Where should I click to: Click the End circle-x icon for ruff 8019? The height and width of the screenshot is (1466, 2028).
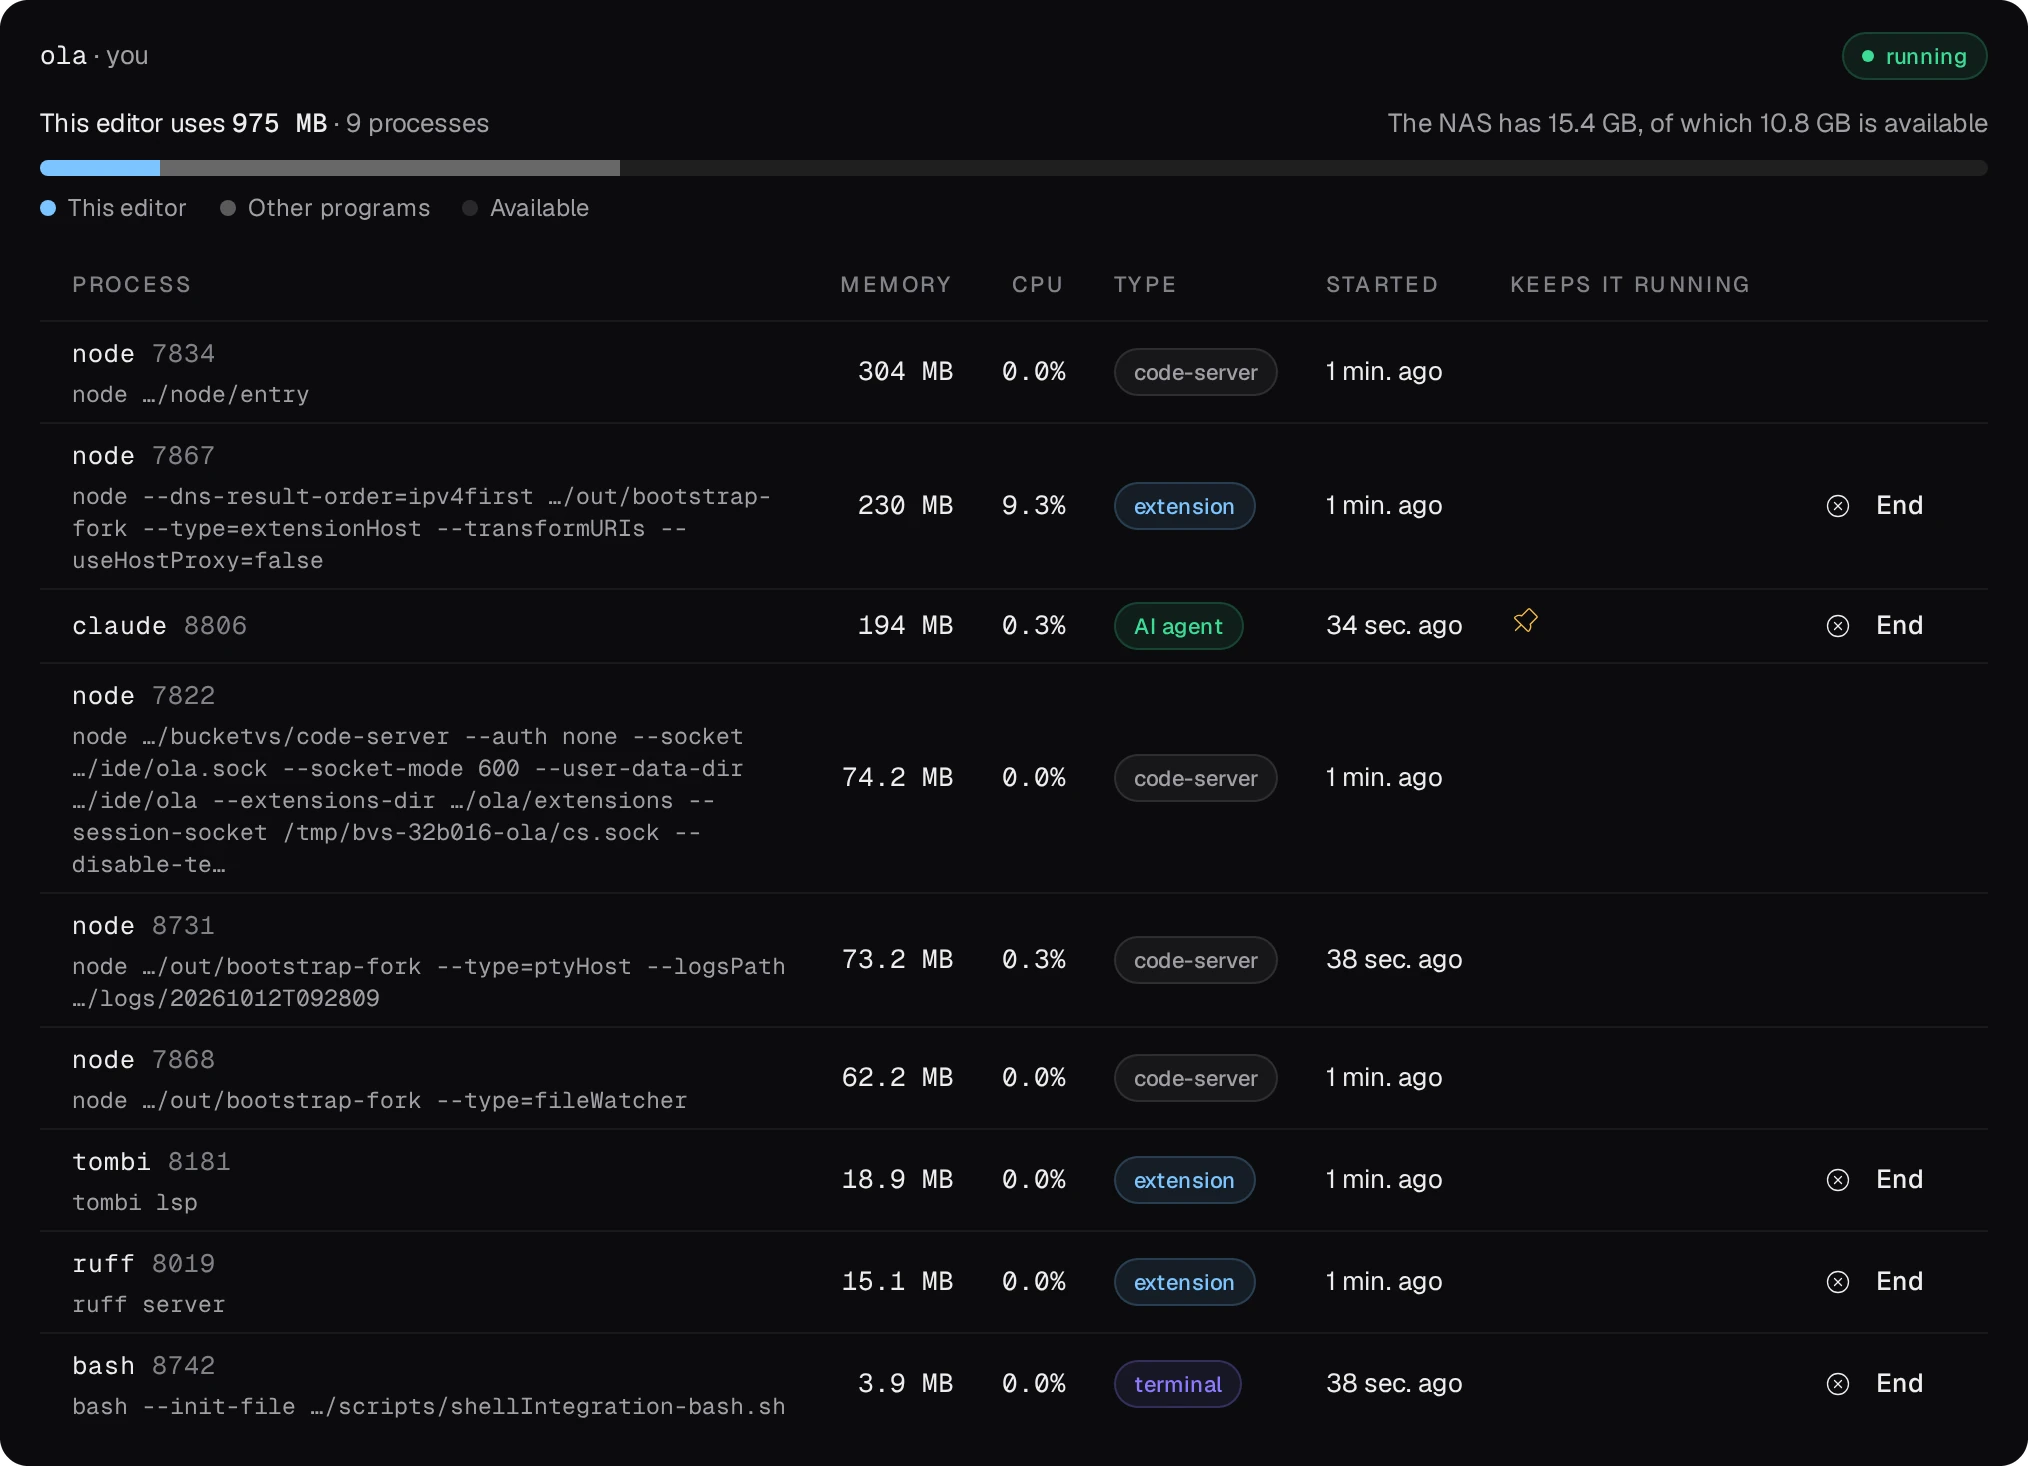click(x=1837, y=1282)
